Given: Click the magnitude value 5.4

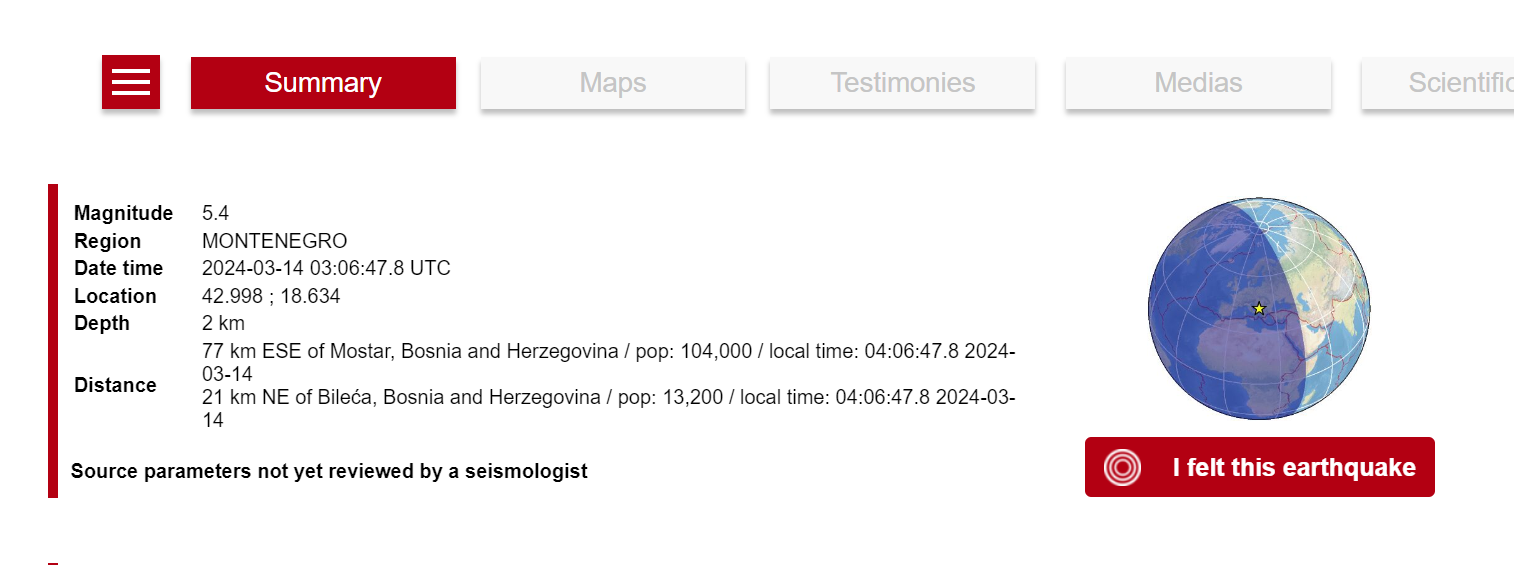Looking at the screenshot, I should pos(215,213).
